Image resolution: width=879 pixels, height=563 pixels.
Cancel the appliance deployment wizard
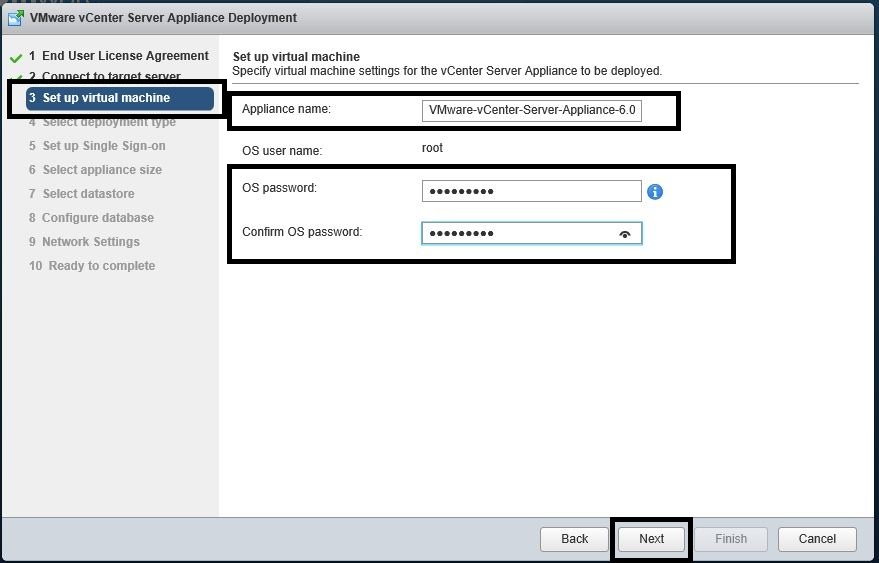[817, 539]
